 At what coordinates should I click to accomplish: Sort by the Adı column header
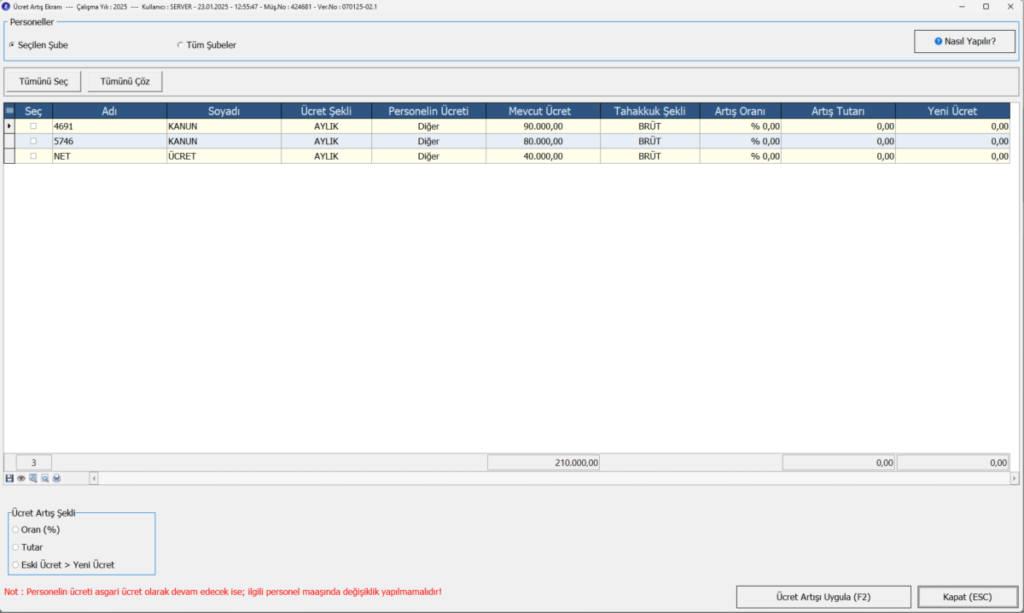pos(109,111)
